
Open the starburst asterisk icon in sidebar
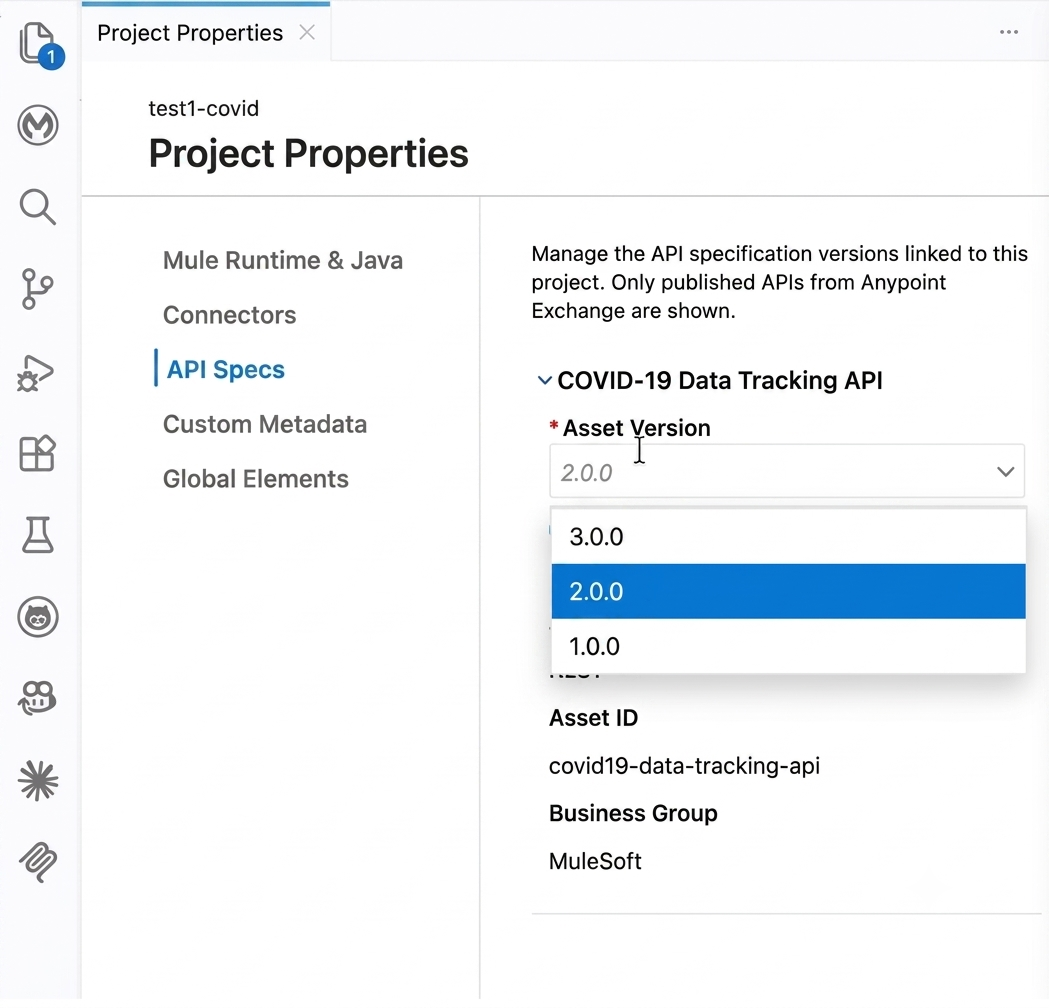pyautogui.click(x=38, y=781)
